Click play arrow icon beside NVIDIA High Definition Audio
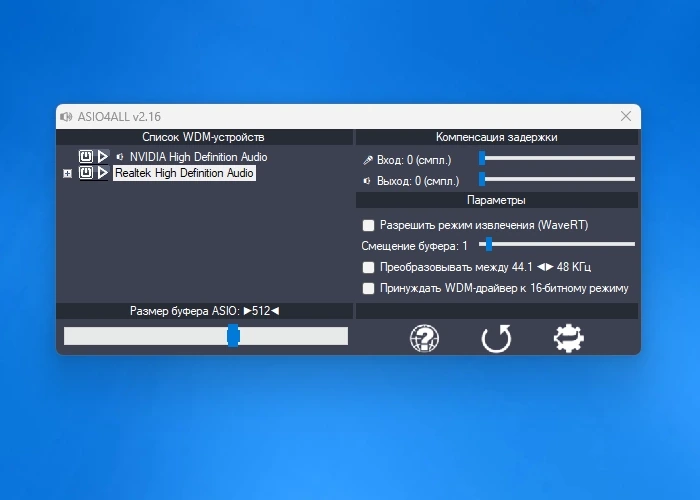The width and height of the screenshot is (700, 500). coord(103,156)
